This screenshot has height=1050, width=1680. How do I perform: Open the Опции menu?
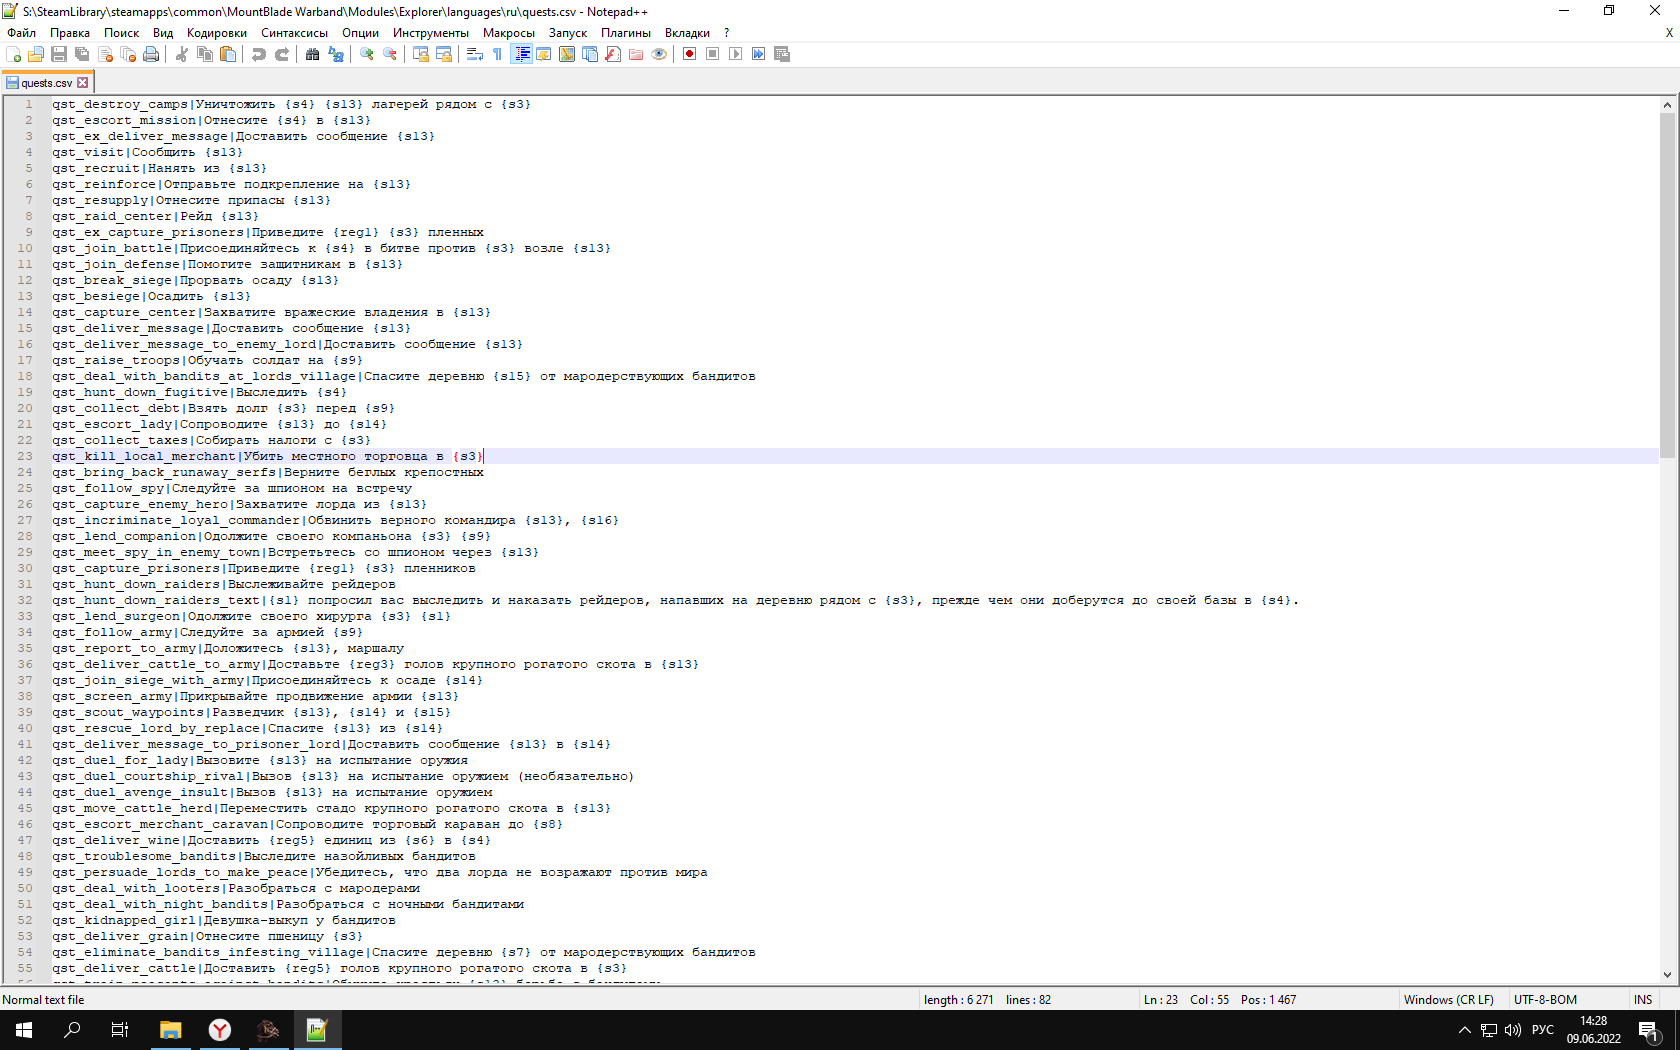[360, 33]
